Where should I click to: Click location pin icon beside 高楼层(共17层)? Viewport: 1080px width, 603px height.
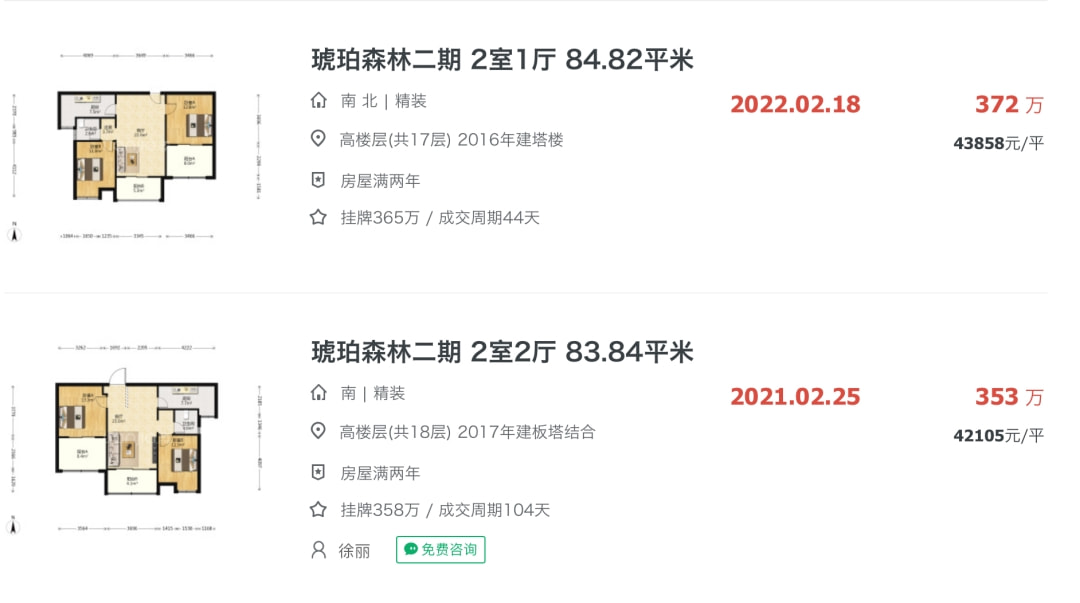318,139
